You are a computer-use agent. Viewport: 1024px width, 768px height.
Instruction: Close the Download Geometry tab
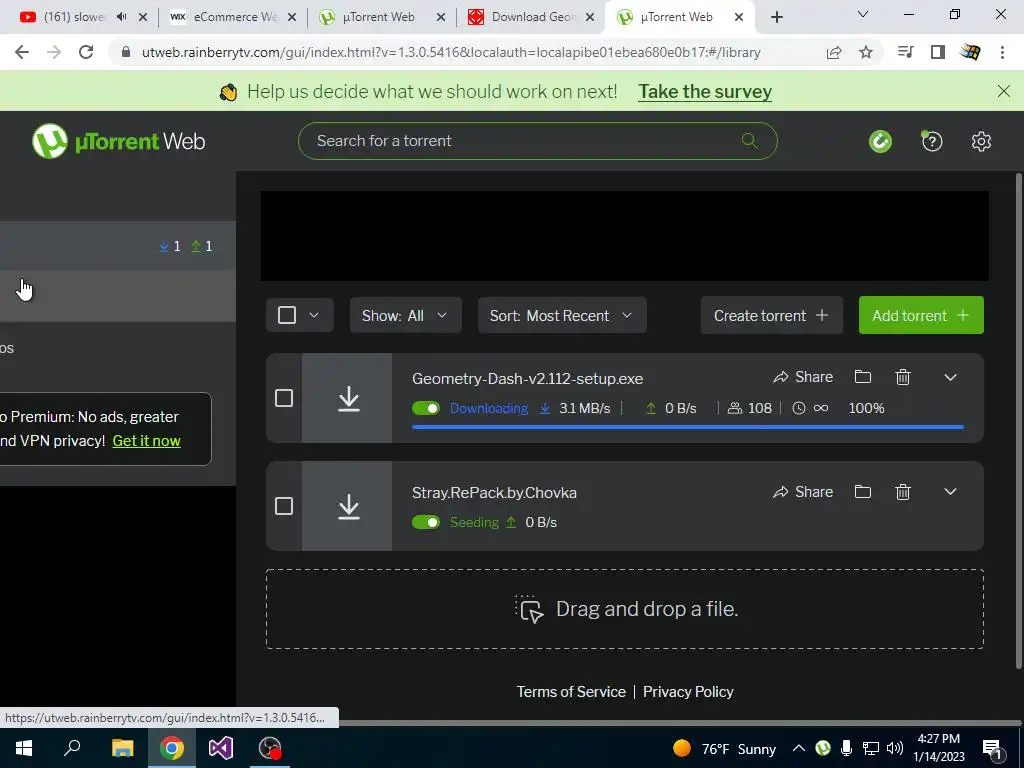[x=590, y=17]
